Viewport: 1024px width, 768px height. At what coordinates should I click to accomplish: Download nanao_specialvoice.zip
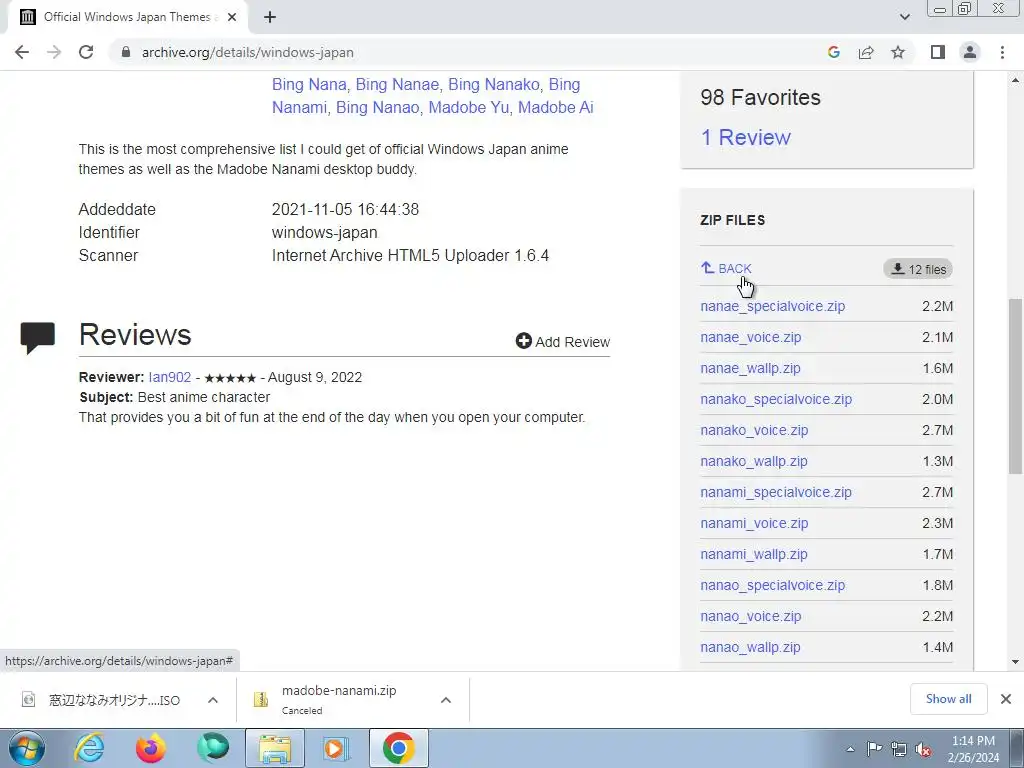click(773, 585)
